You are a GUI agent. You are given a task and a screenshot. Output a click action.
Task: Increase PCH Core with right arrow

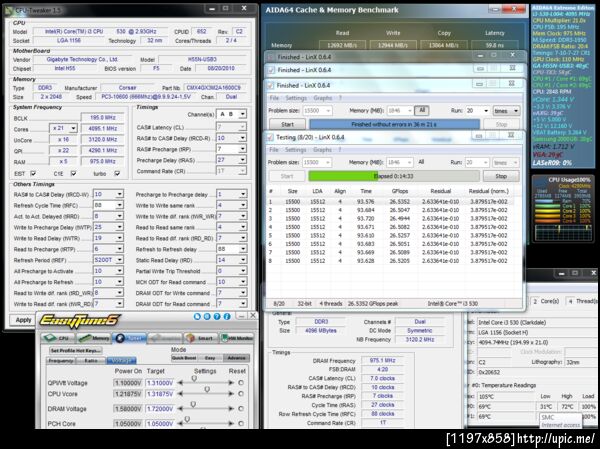(x=231, y=423)
